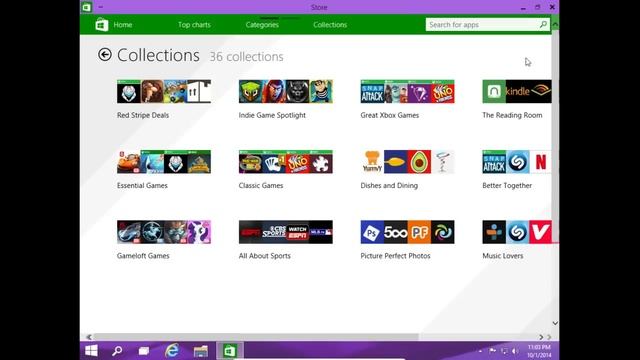Image resolution: width=640 pixels, height=360 pixels.
Task: Open the Great Xbox Games collection label
Action: pyautogui.click(x=389, y=115)
